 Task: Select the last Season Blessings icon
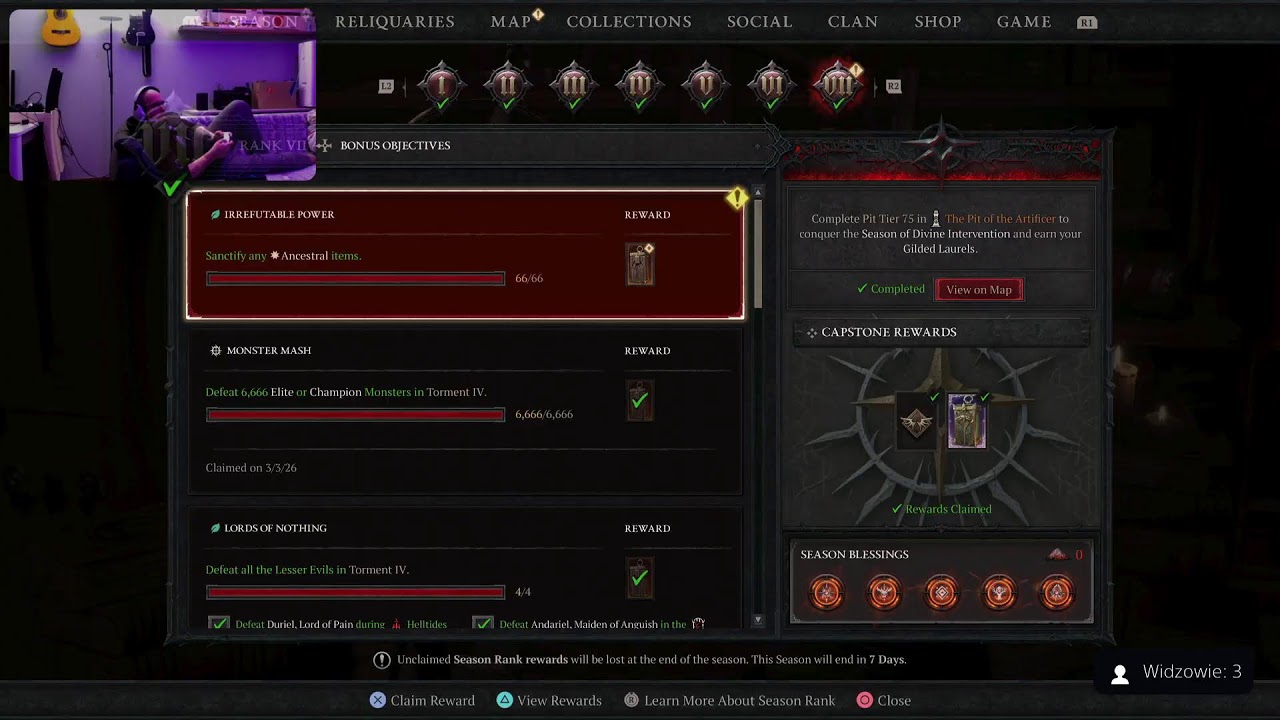1057,593
